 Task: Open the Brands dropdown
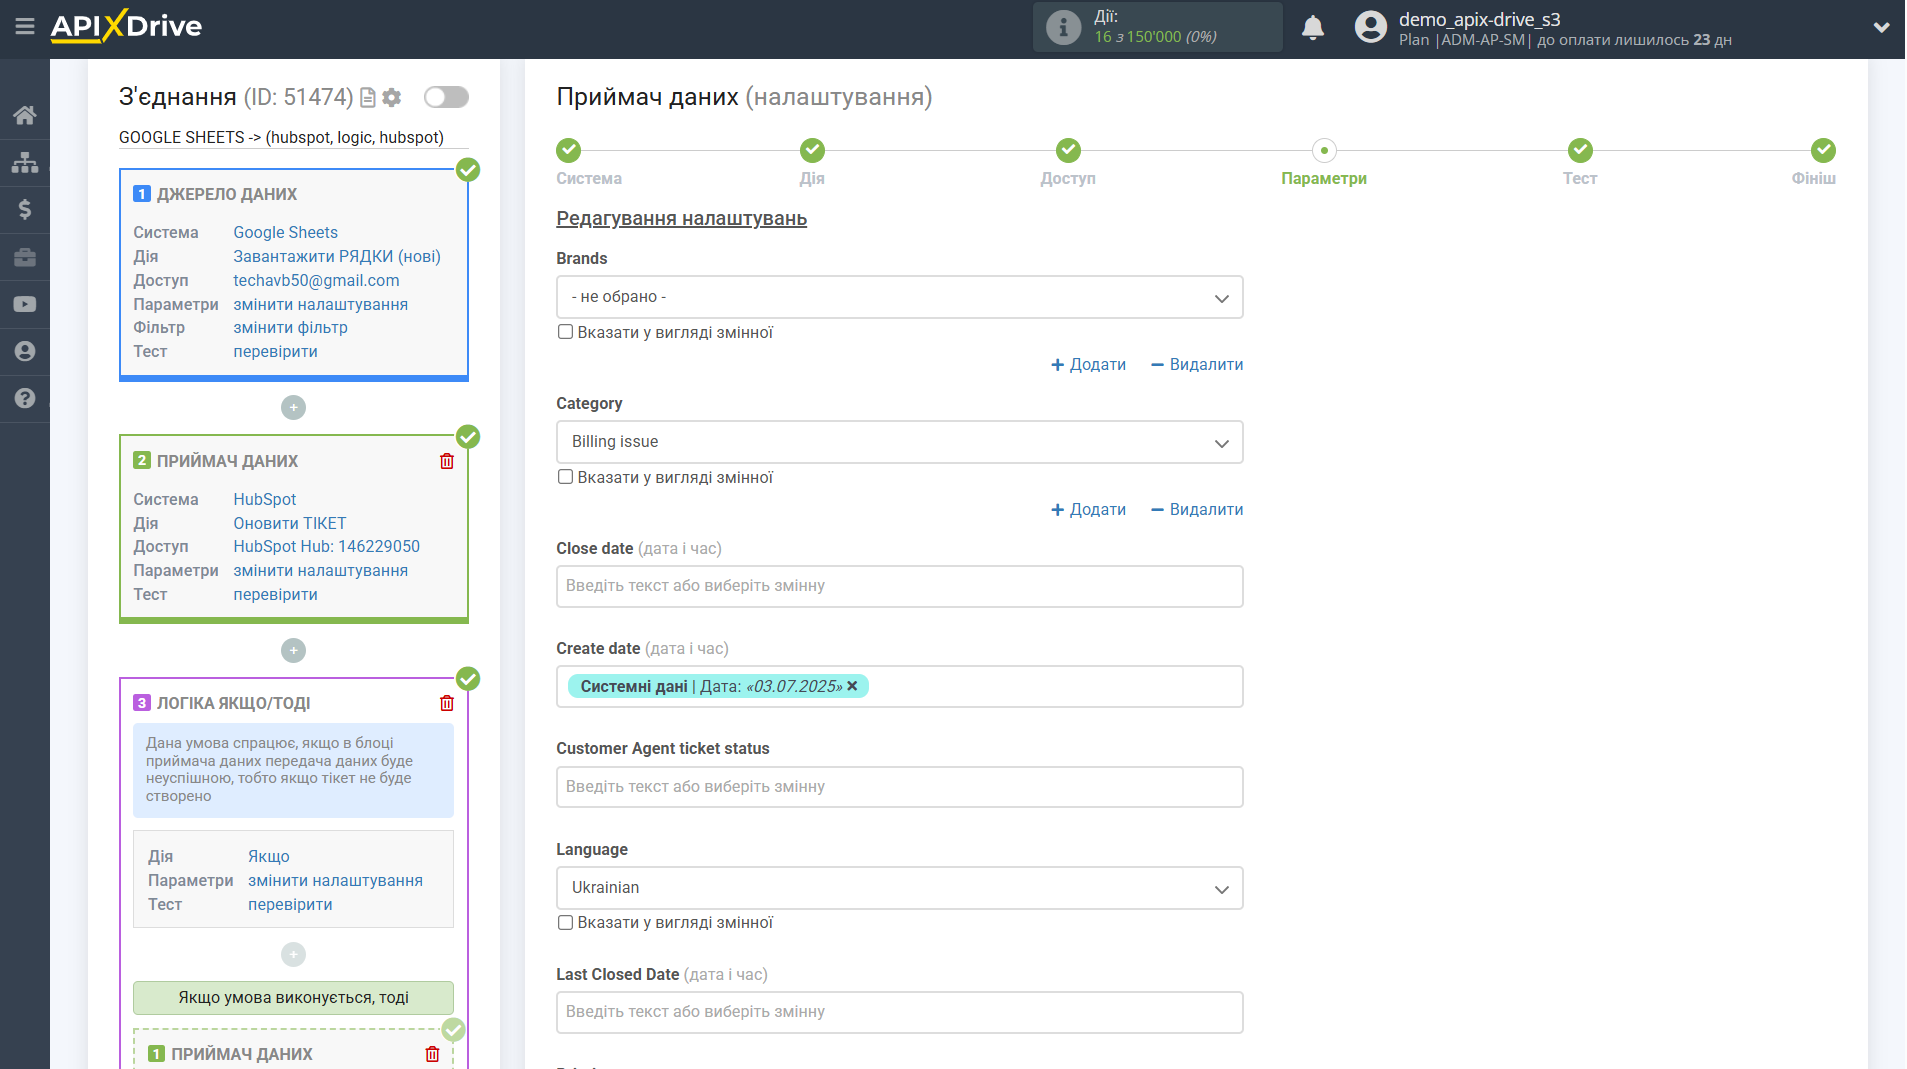pos(899,297)
